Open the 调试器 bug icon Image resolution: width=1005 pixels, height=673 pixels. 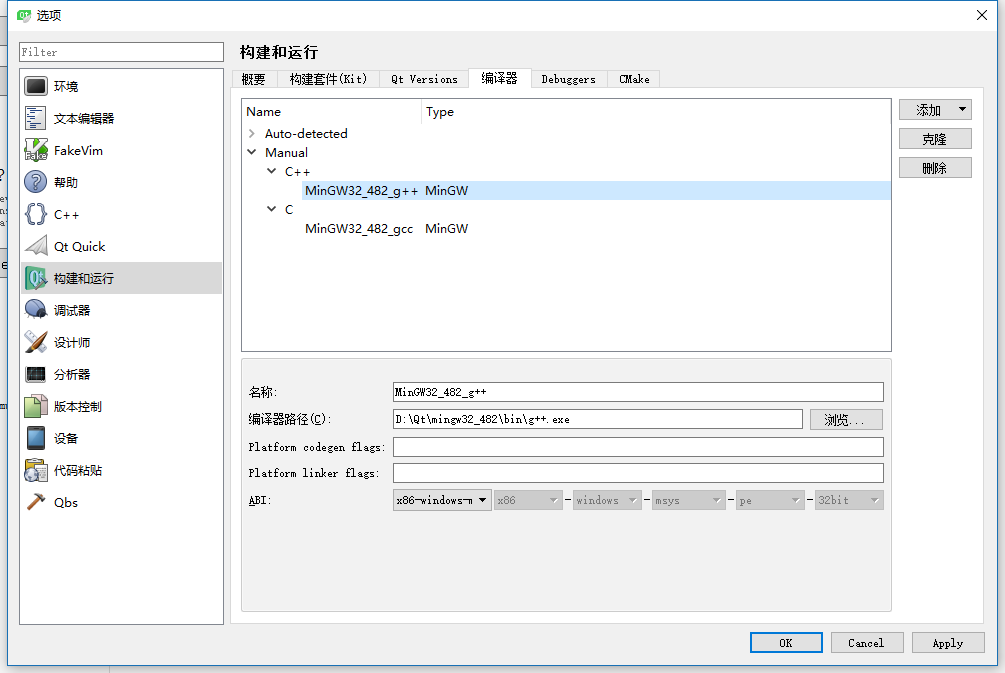click(36, 310)
